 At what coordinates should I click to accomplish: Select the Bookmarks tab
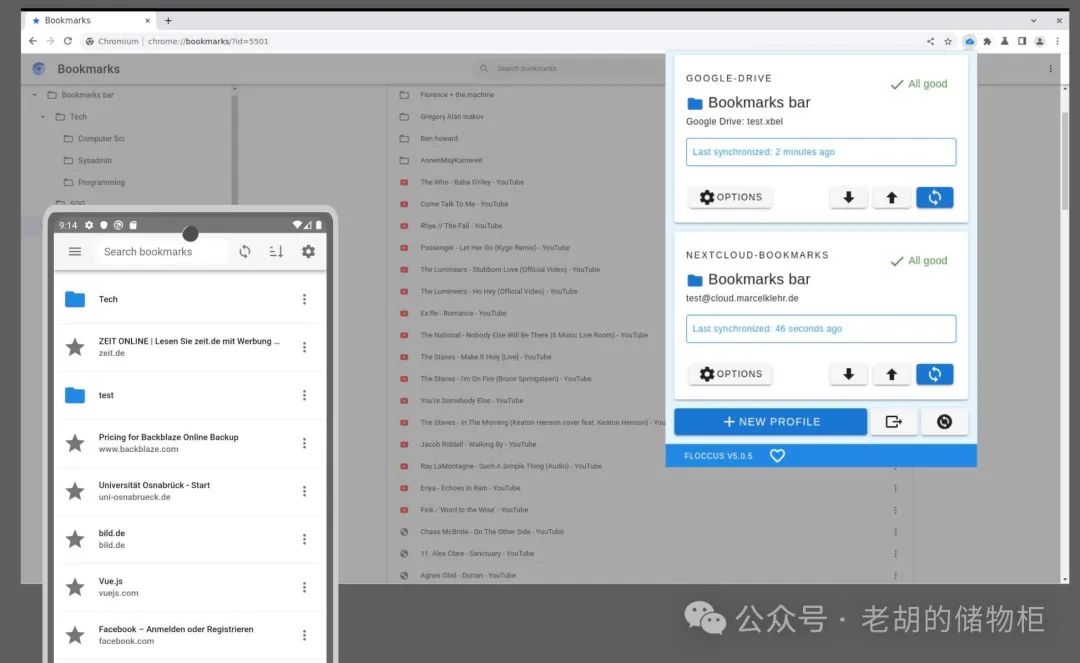[x=91, y=21]
